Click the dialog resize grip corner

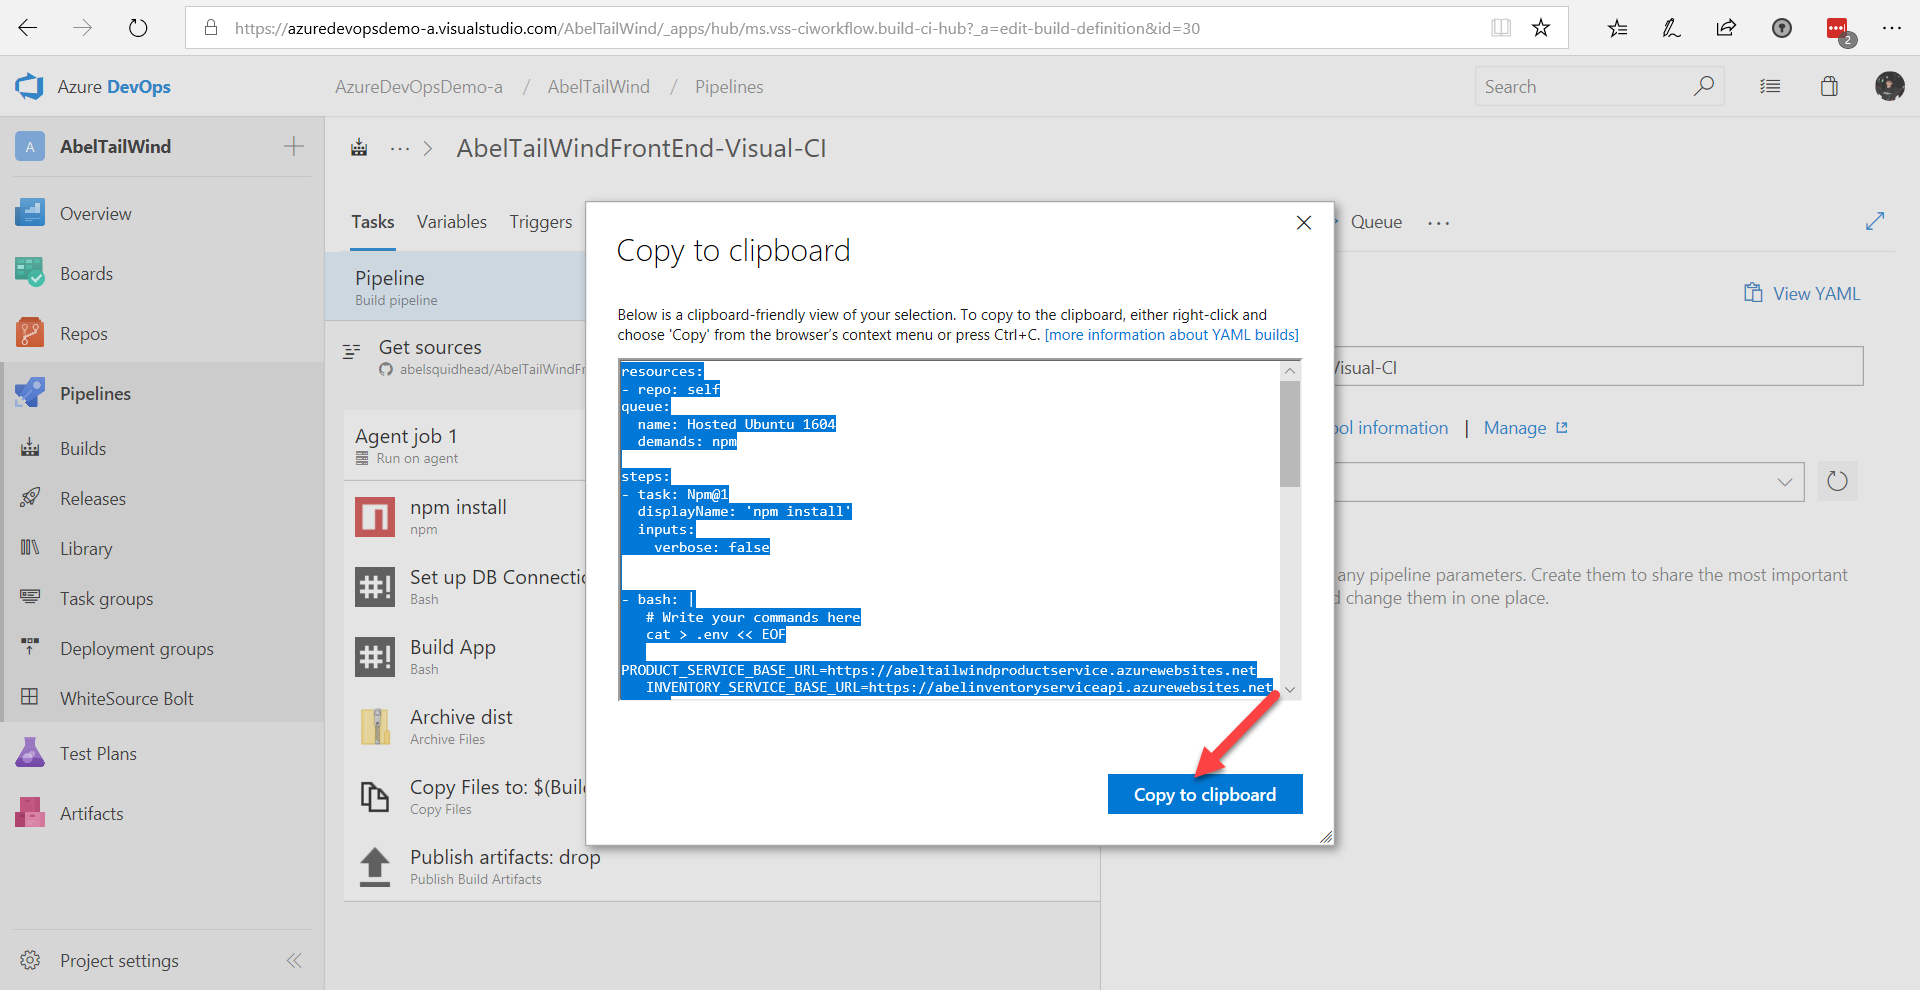(1326, 837)
